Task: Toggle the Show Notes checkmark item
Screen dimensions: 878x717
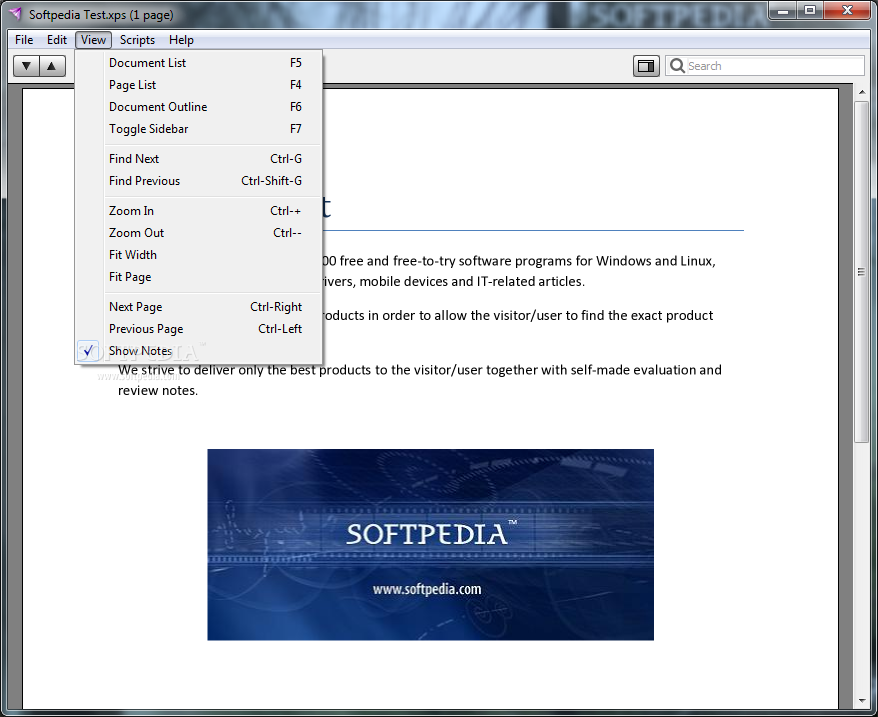Action: tap(199, 351)
